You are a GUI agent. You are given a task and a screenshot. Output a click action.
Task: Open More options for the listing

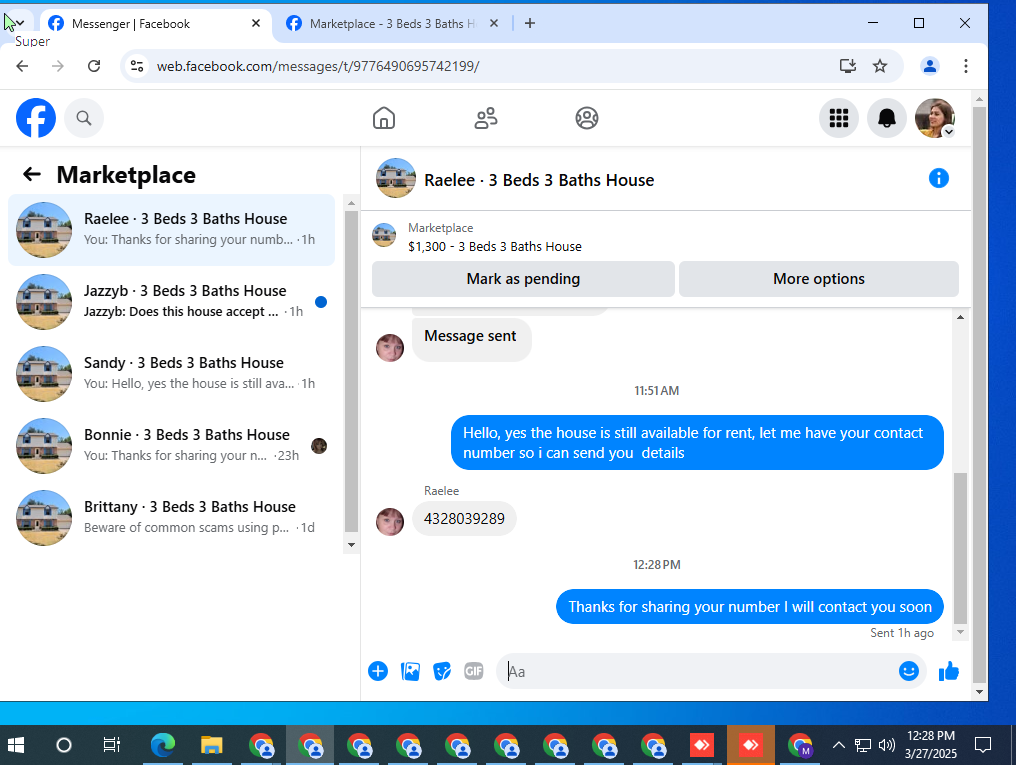818,279
